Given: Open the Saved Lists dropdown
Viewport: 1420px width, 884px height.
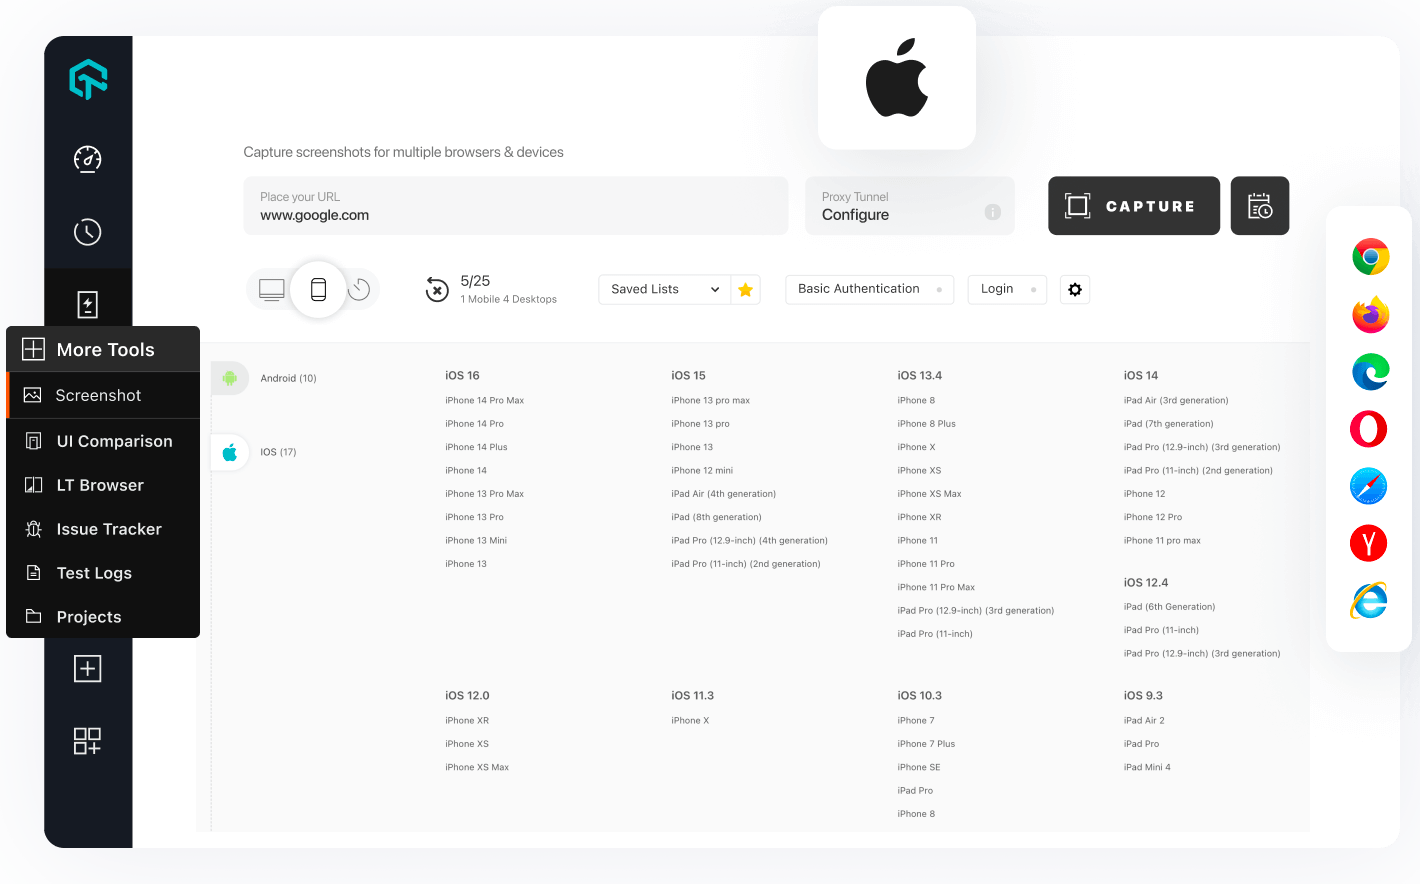Looking at the screenshot, I should (x=663, y=289).
